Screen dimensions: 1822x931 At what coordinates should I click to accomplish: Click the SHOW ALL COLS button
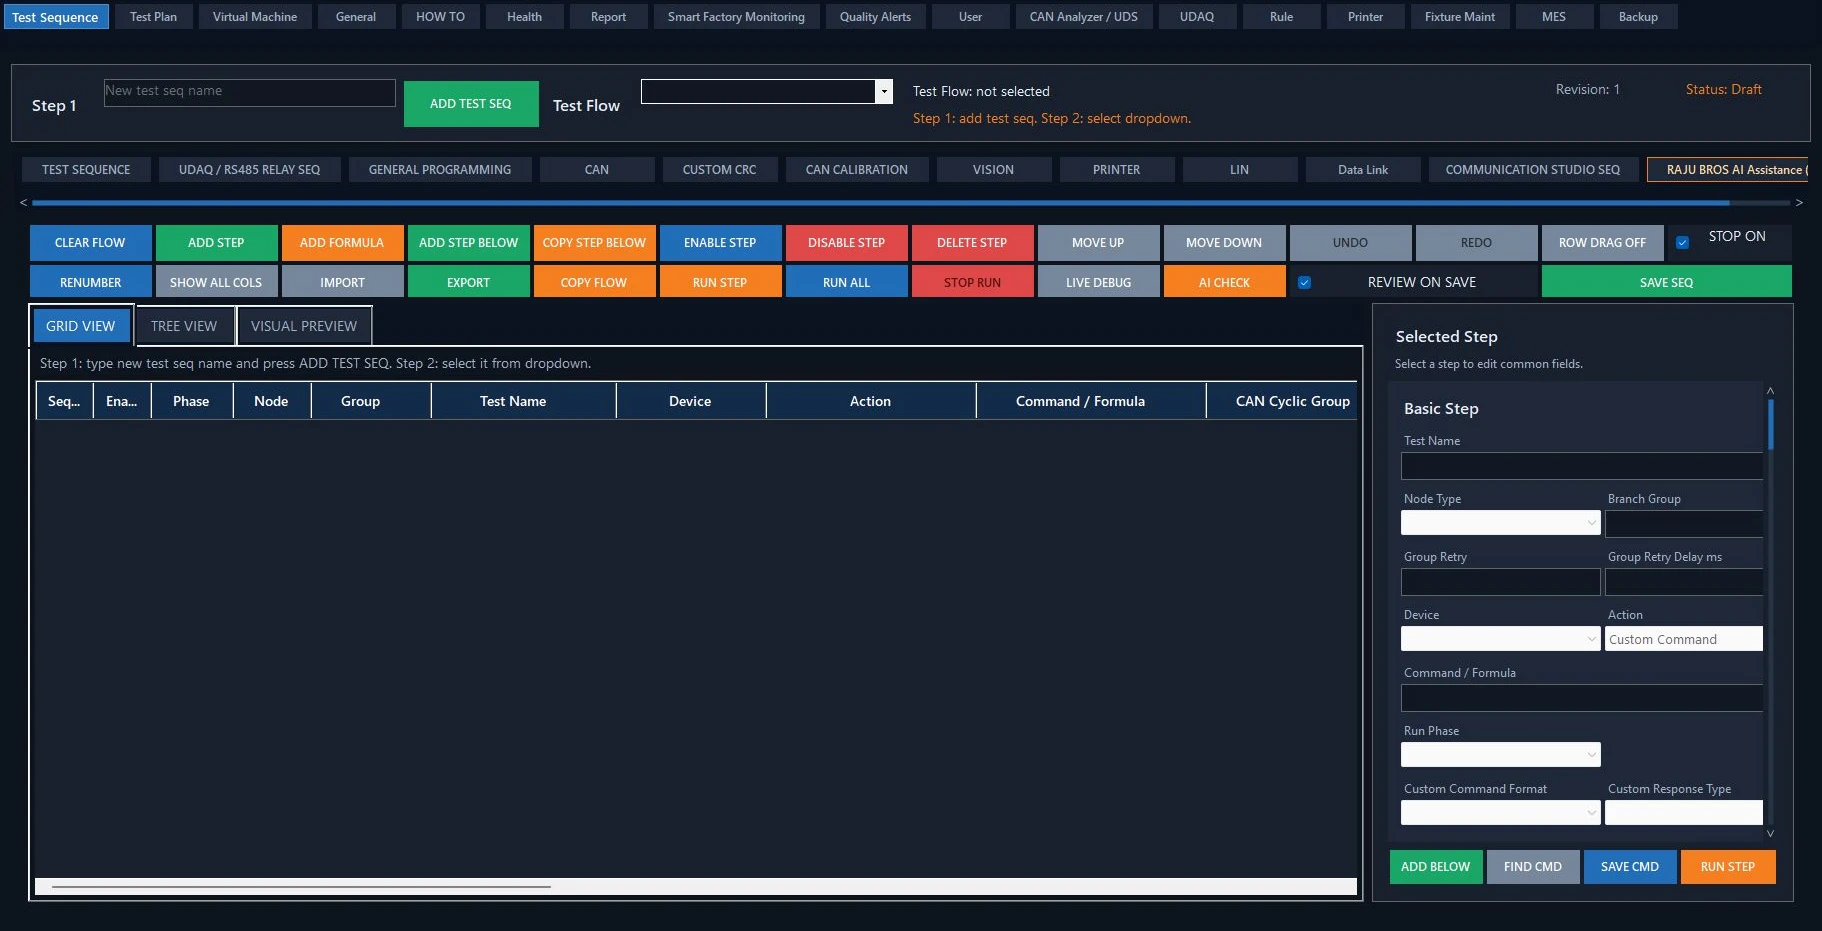[x=216, y=283]
